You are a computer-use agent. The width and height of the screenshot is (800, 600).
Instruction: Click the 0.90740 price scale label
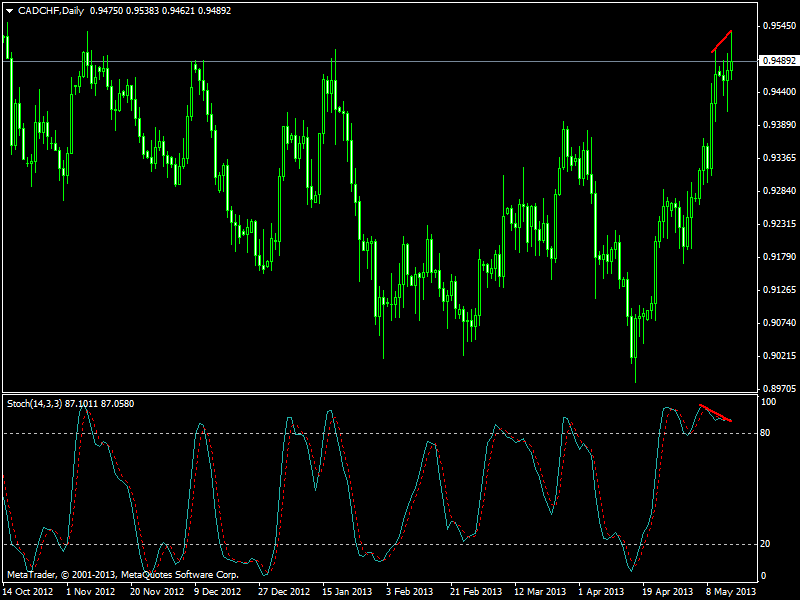pos(779,322)
